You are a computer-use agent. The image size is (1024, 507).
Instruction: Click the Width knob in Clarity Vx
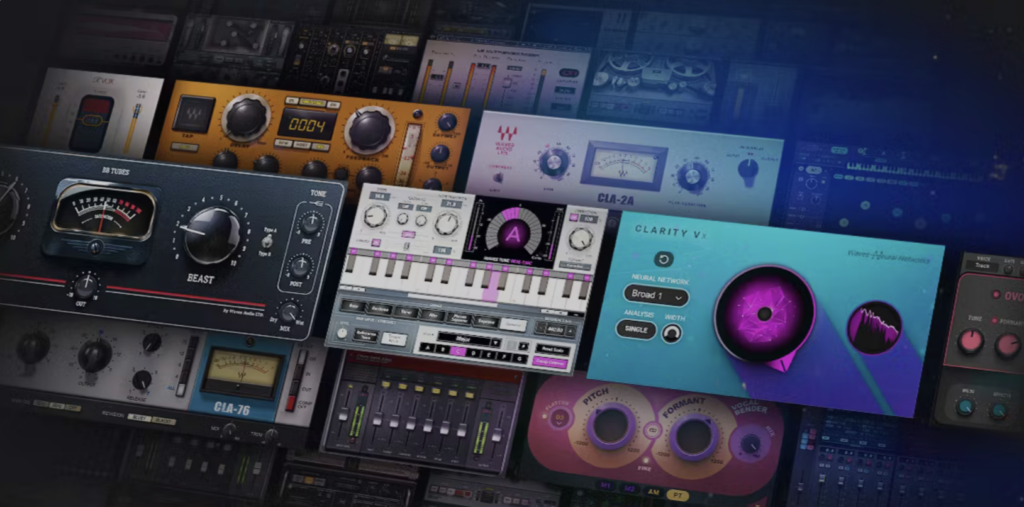(671, 333)
